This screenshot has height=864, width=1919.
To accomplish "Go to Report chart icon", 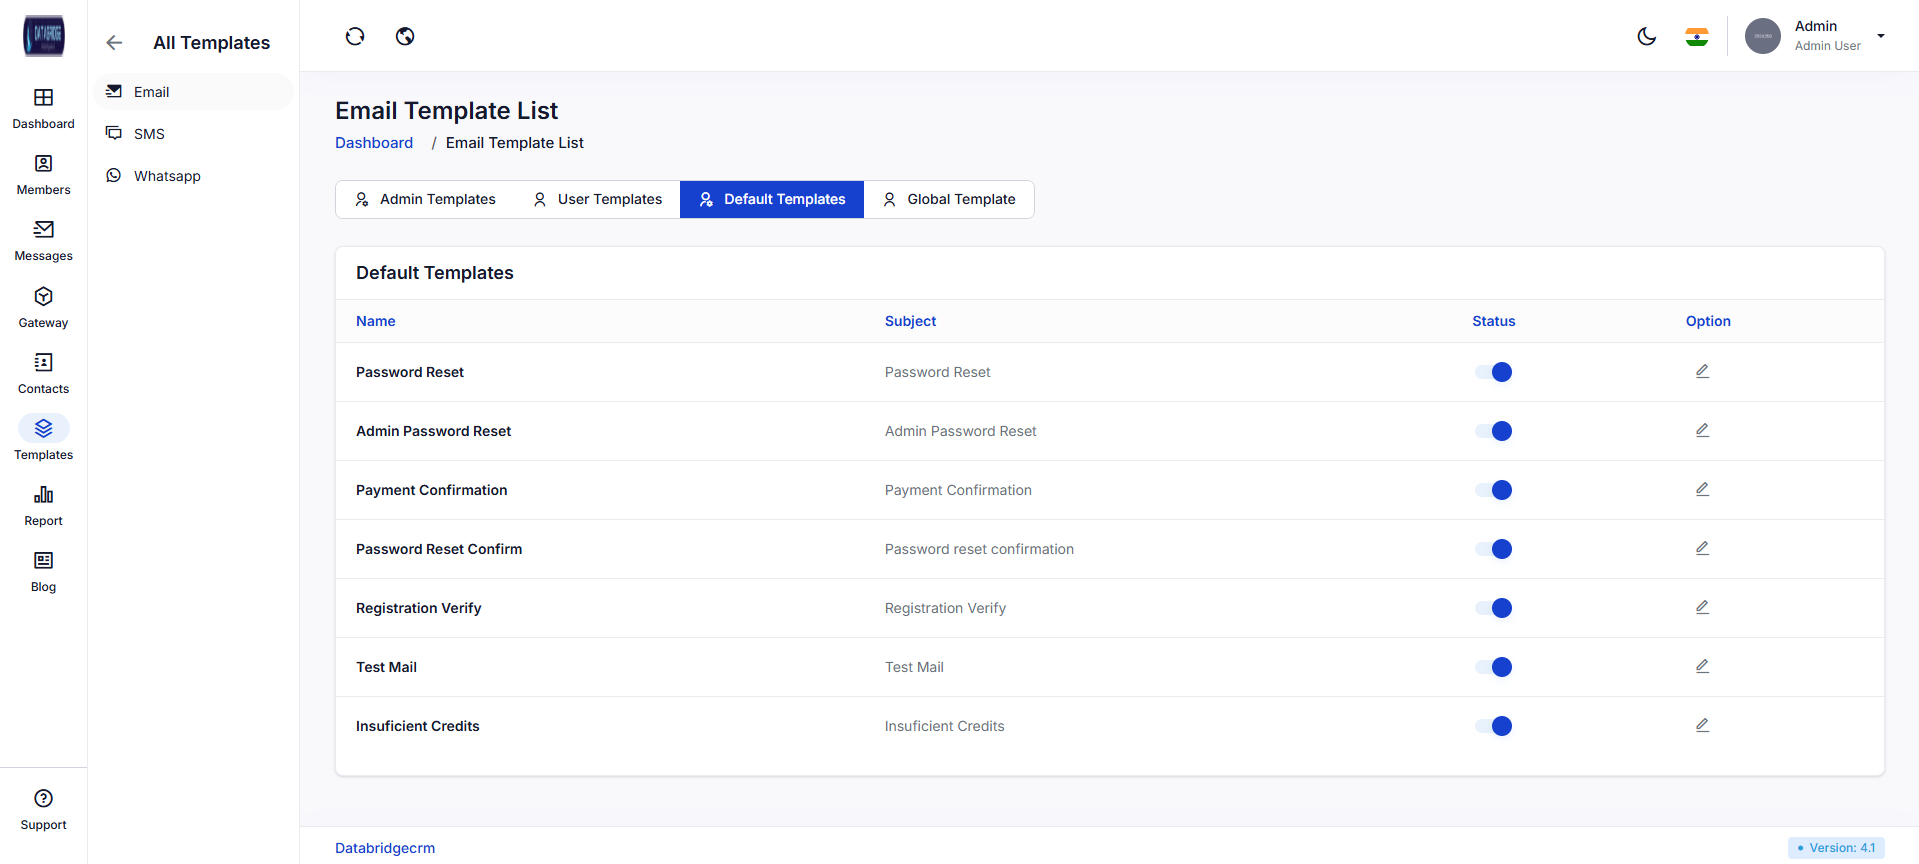I will click(x=43, y=495).
